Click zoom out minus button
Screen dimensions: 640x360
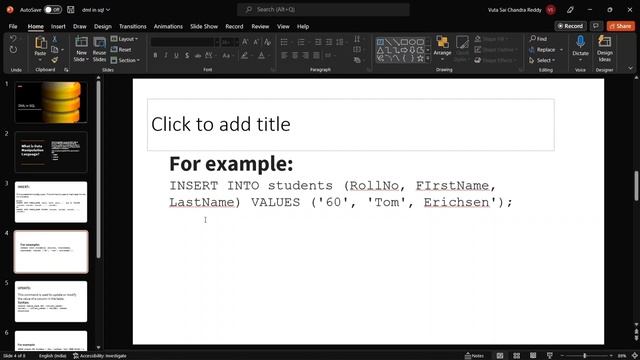click(562, 356)
